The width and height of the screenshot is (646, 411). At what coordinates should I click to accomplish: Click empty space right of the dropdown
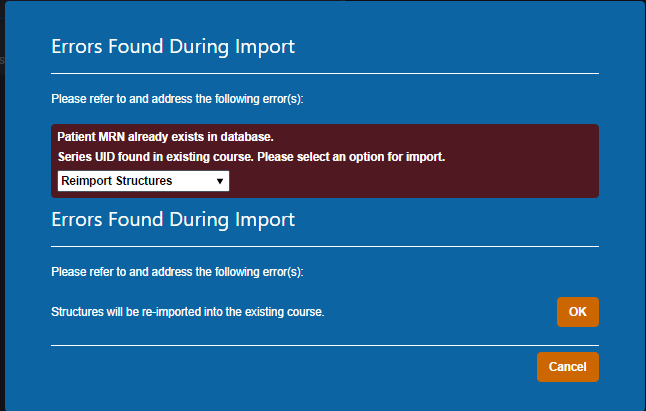[x=400, y=182]
